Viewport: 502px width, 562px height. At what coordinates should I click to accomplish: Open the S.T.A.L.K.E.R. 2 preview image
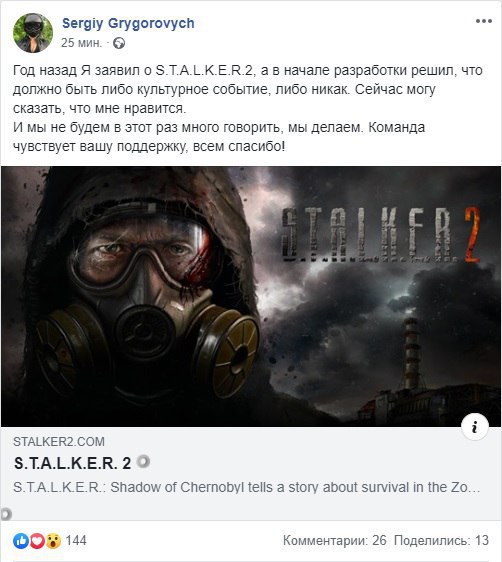[251, 296]
